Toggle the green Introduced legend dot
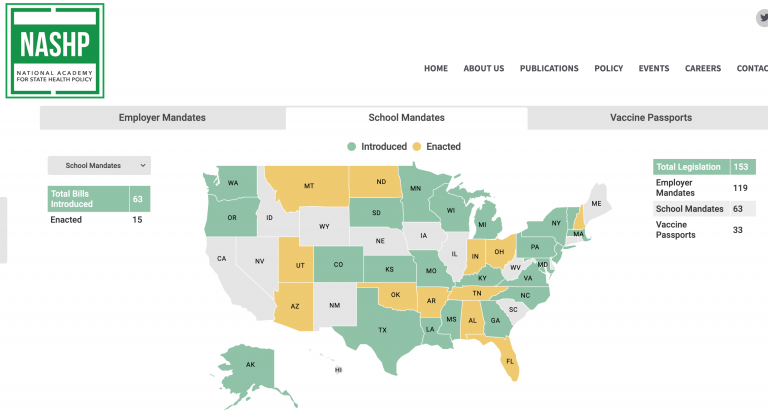 pos(351,147)
